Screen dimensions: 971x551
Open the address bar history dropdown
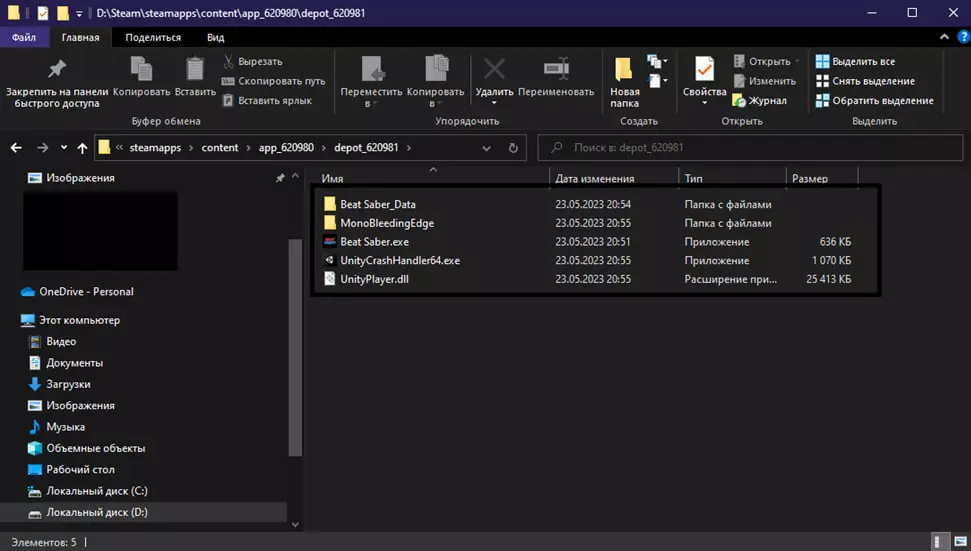click(487, 148)
